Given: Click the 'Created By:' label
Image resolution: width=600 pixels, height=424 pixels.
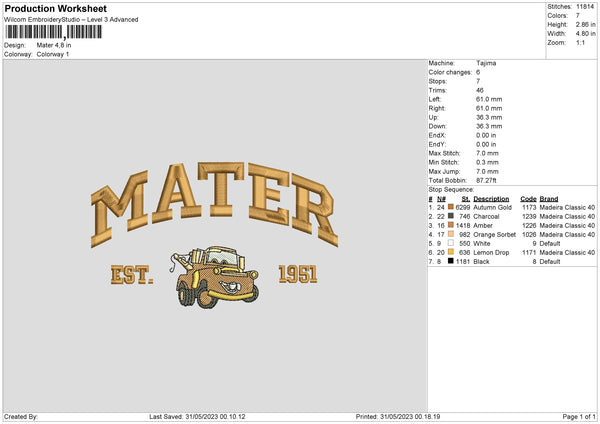Looking at the screenshot, I should 21,417.
